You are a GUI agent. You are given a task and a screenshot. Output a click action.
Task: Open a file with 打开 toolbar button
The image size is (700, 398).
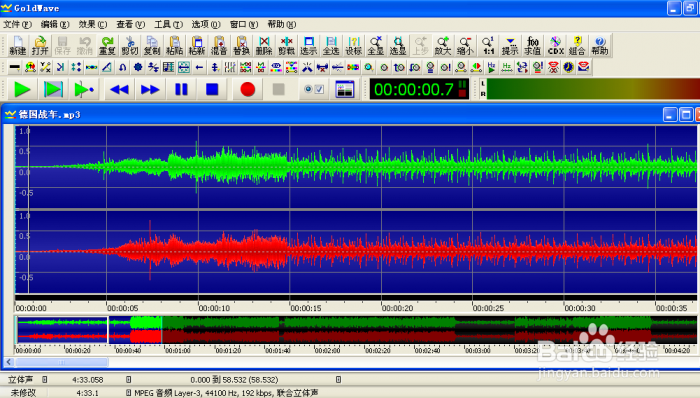tap(40, 46)
